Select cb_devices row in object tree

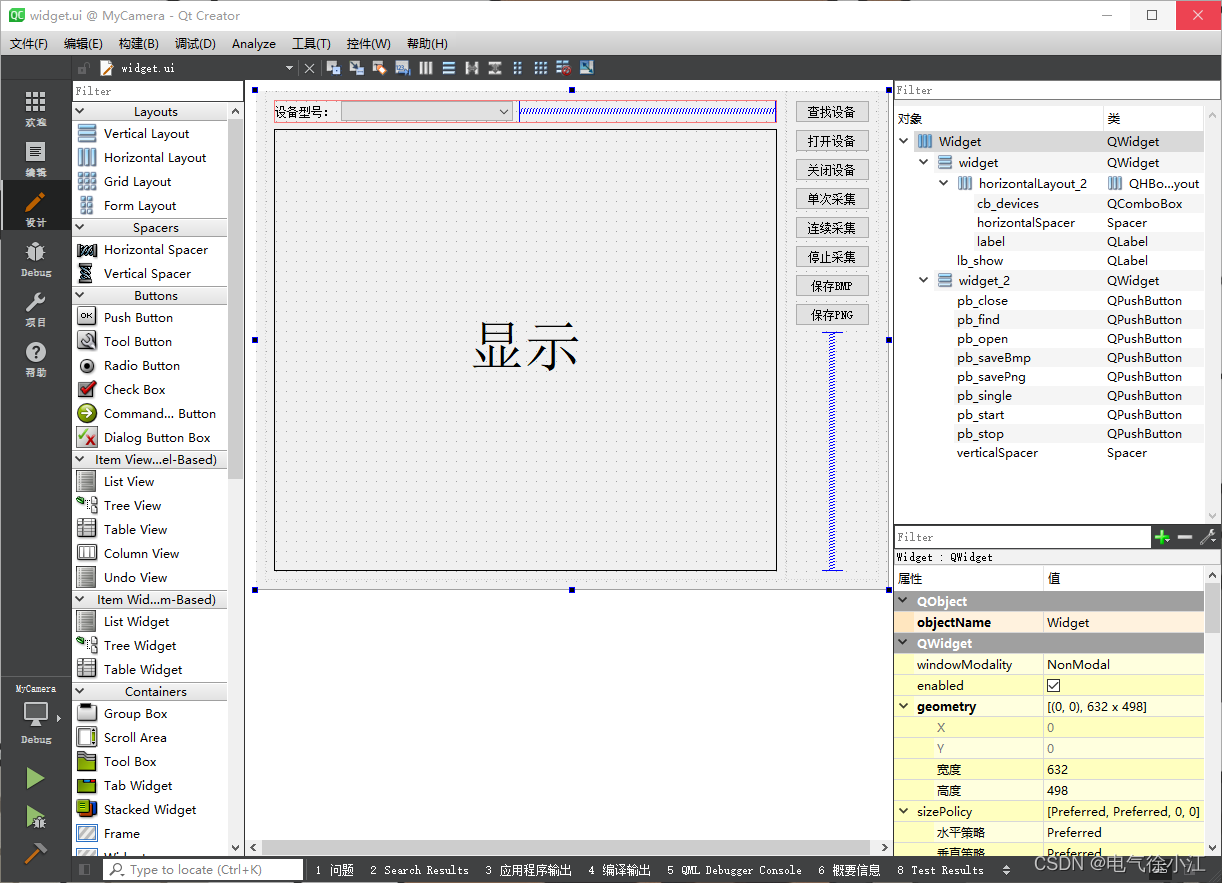point(1049,204)
